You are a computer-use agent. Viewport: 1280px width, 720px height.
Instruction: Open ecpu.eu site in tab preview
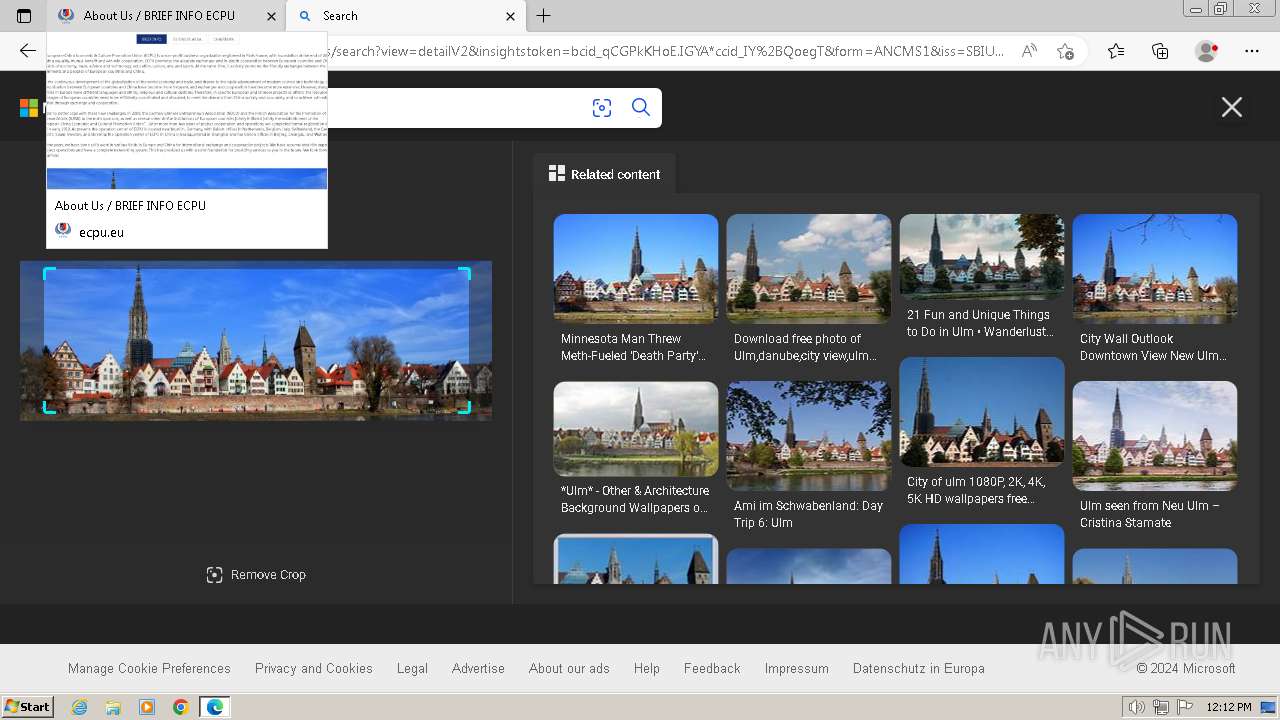[x=101, y=232]
